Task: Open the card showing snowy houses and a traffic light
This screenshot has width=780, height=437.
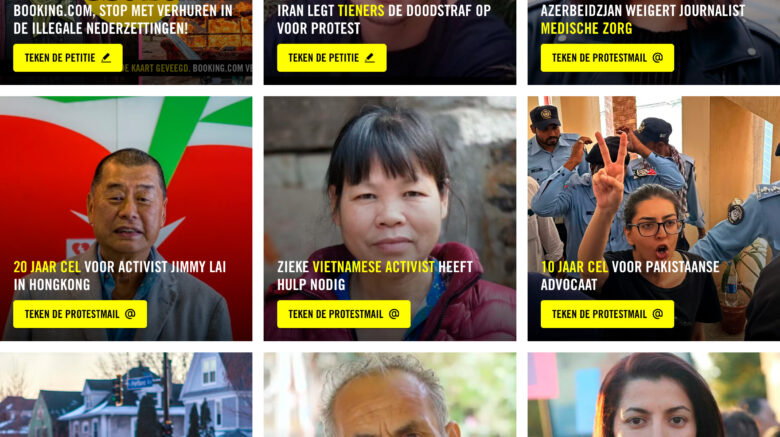Action: [x=126, y=395]
